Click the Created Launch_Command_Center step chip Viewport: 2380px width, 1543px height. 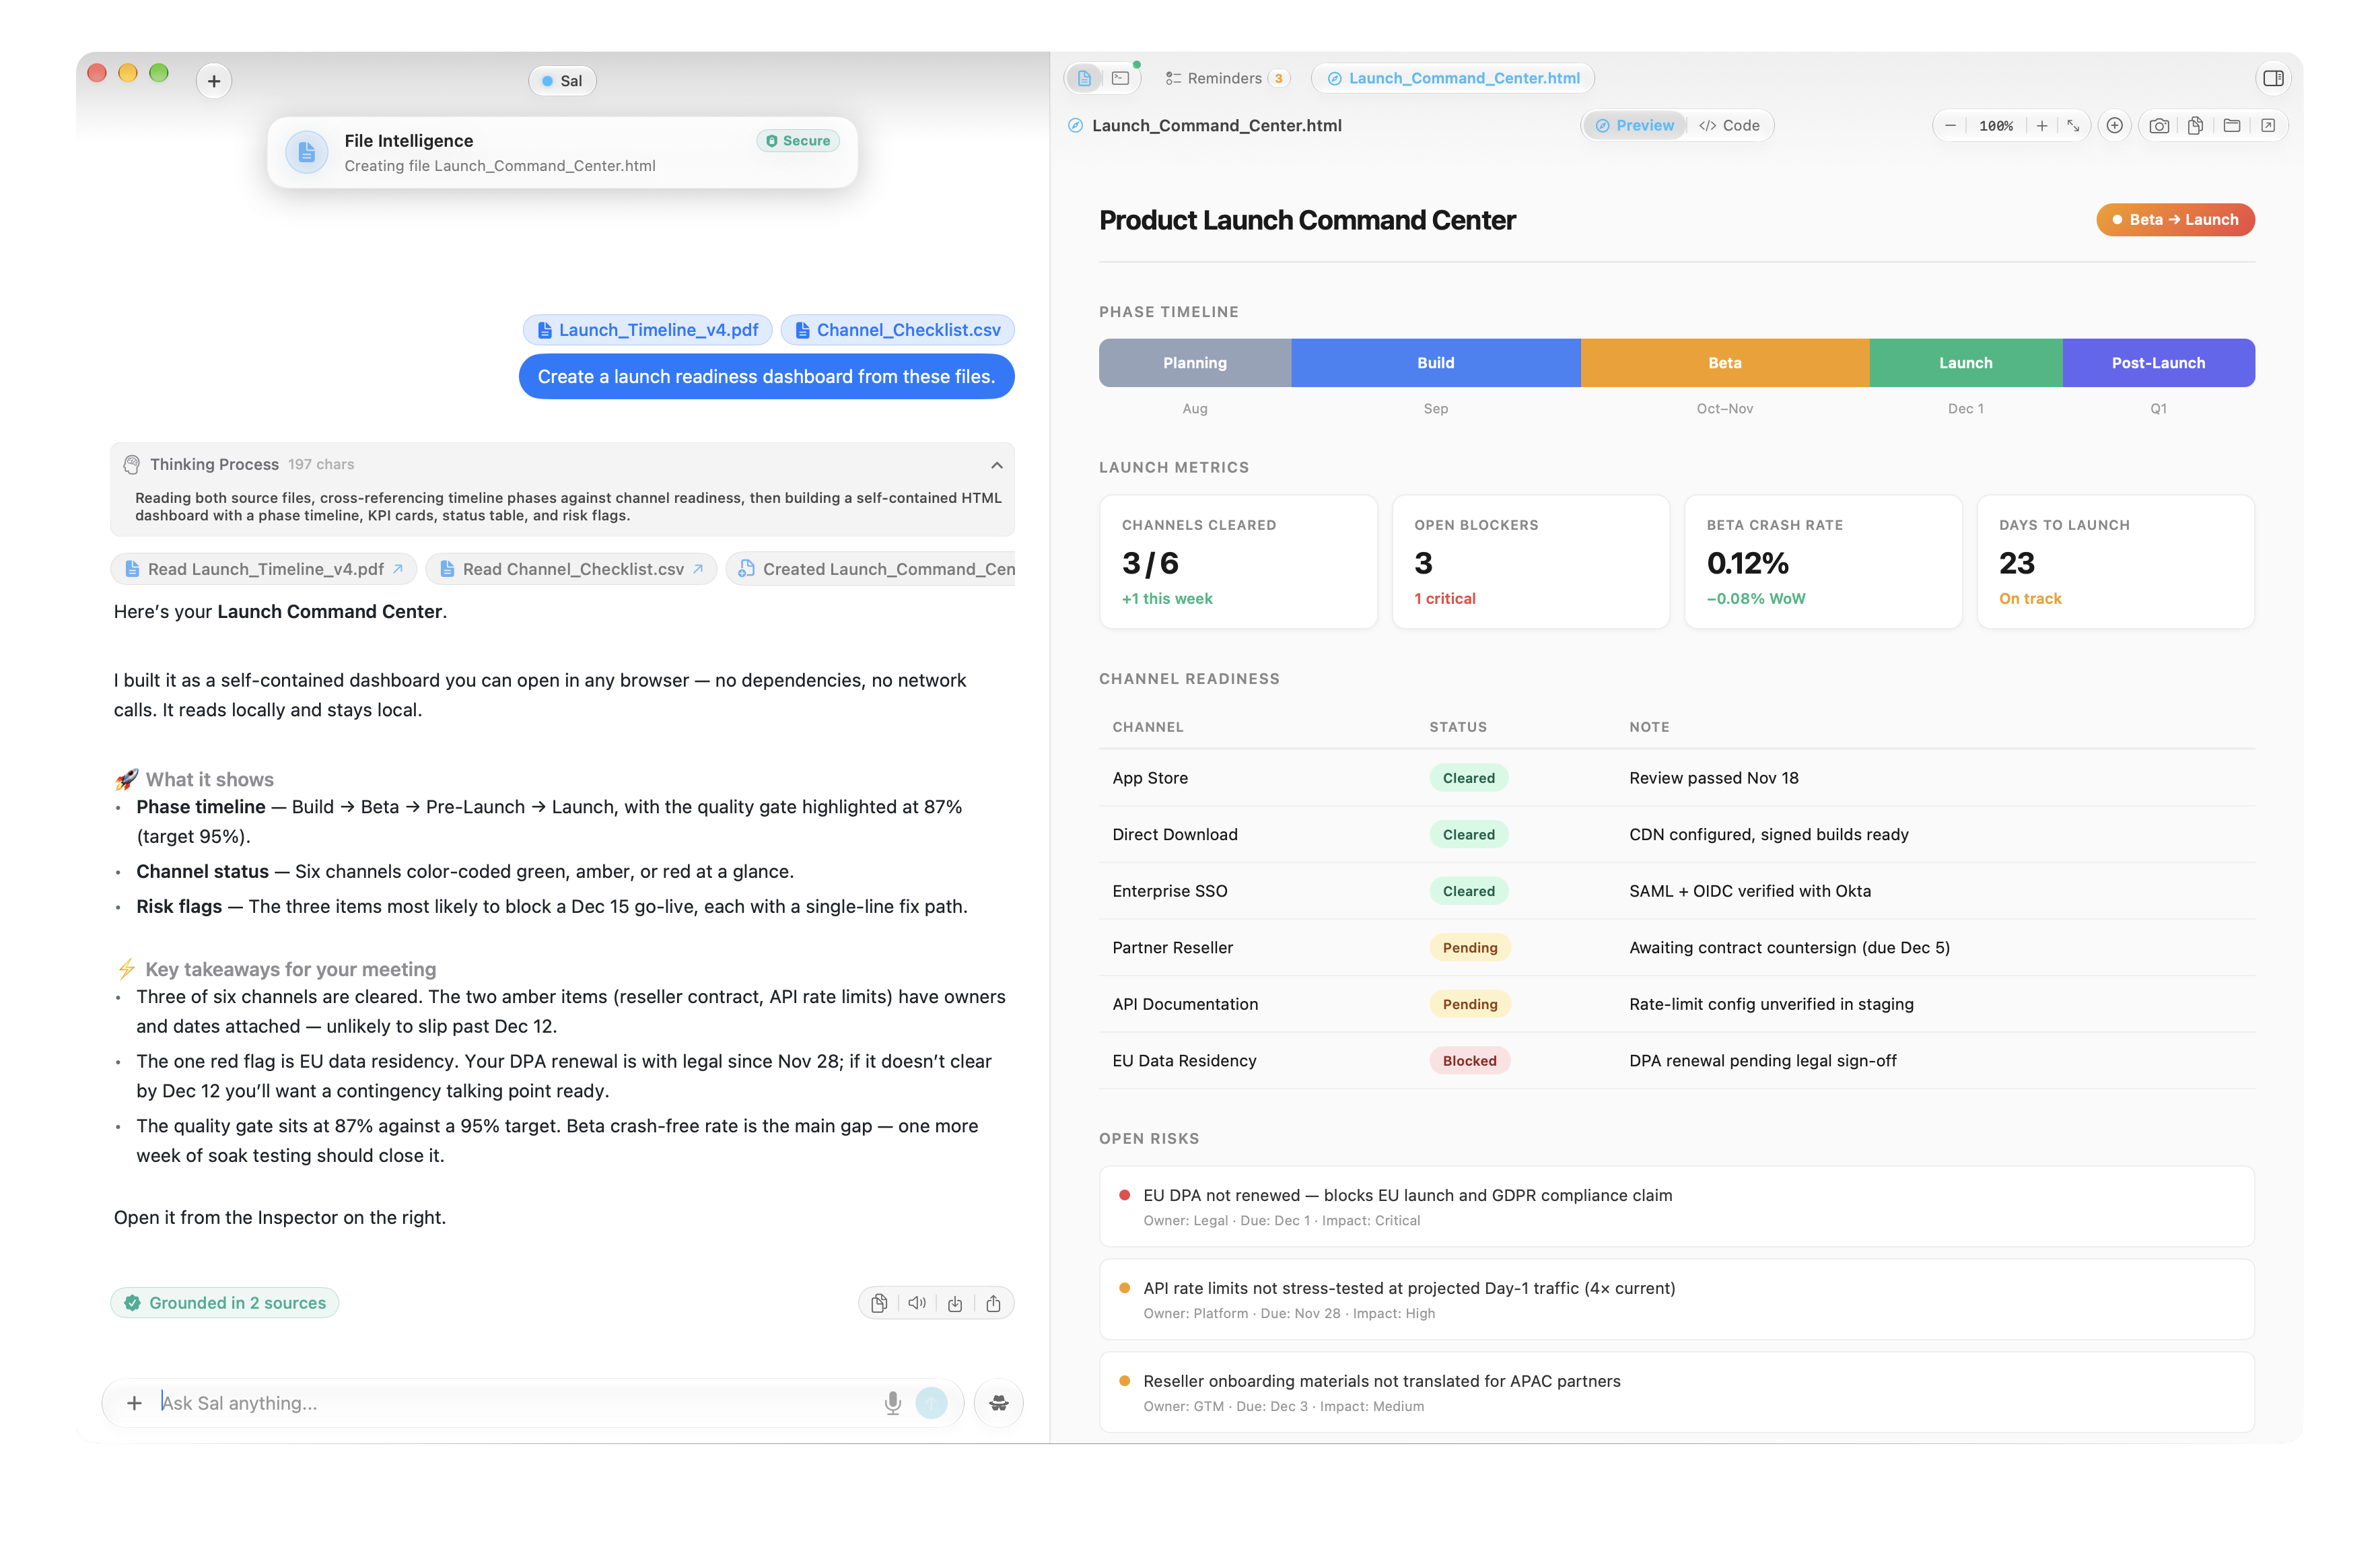click(871, 569)
